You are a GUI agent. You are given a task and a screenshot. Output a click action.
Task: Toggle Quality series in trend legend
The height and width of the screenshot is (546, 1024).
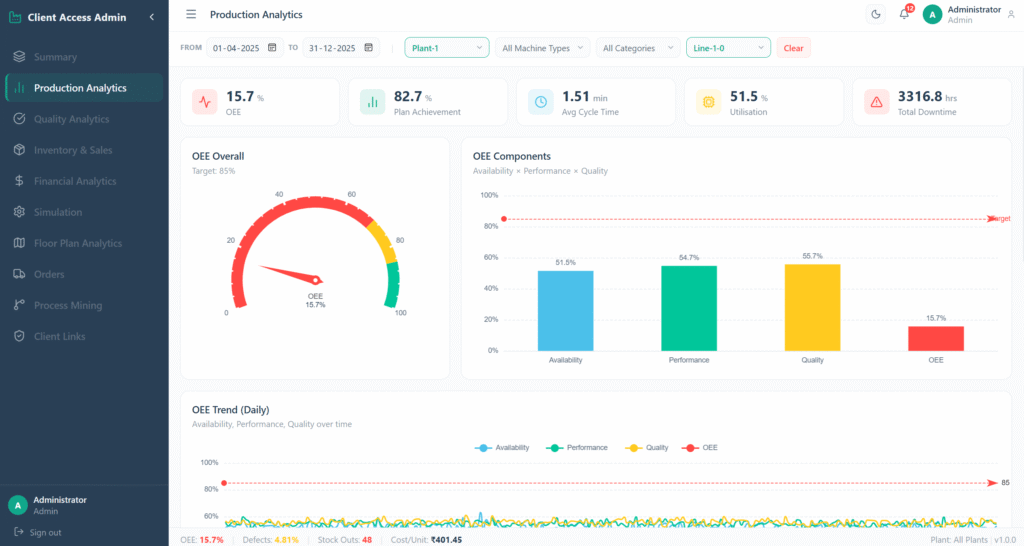(647, 447)
